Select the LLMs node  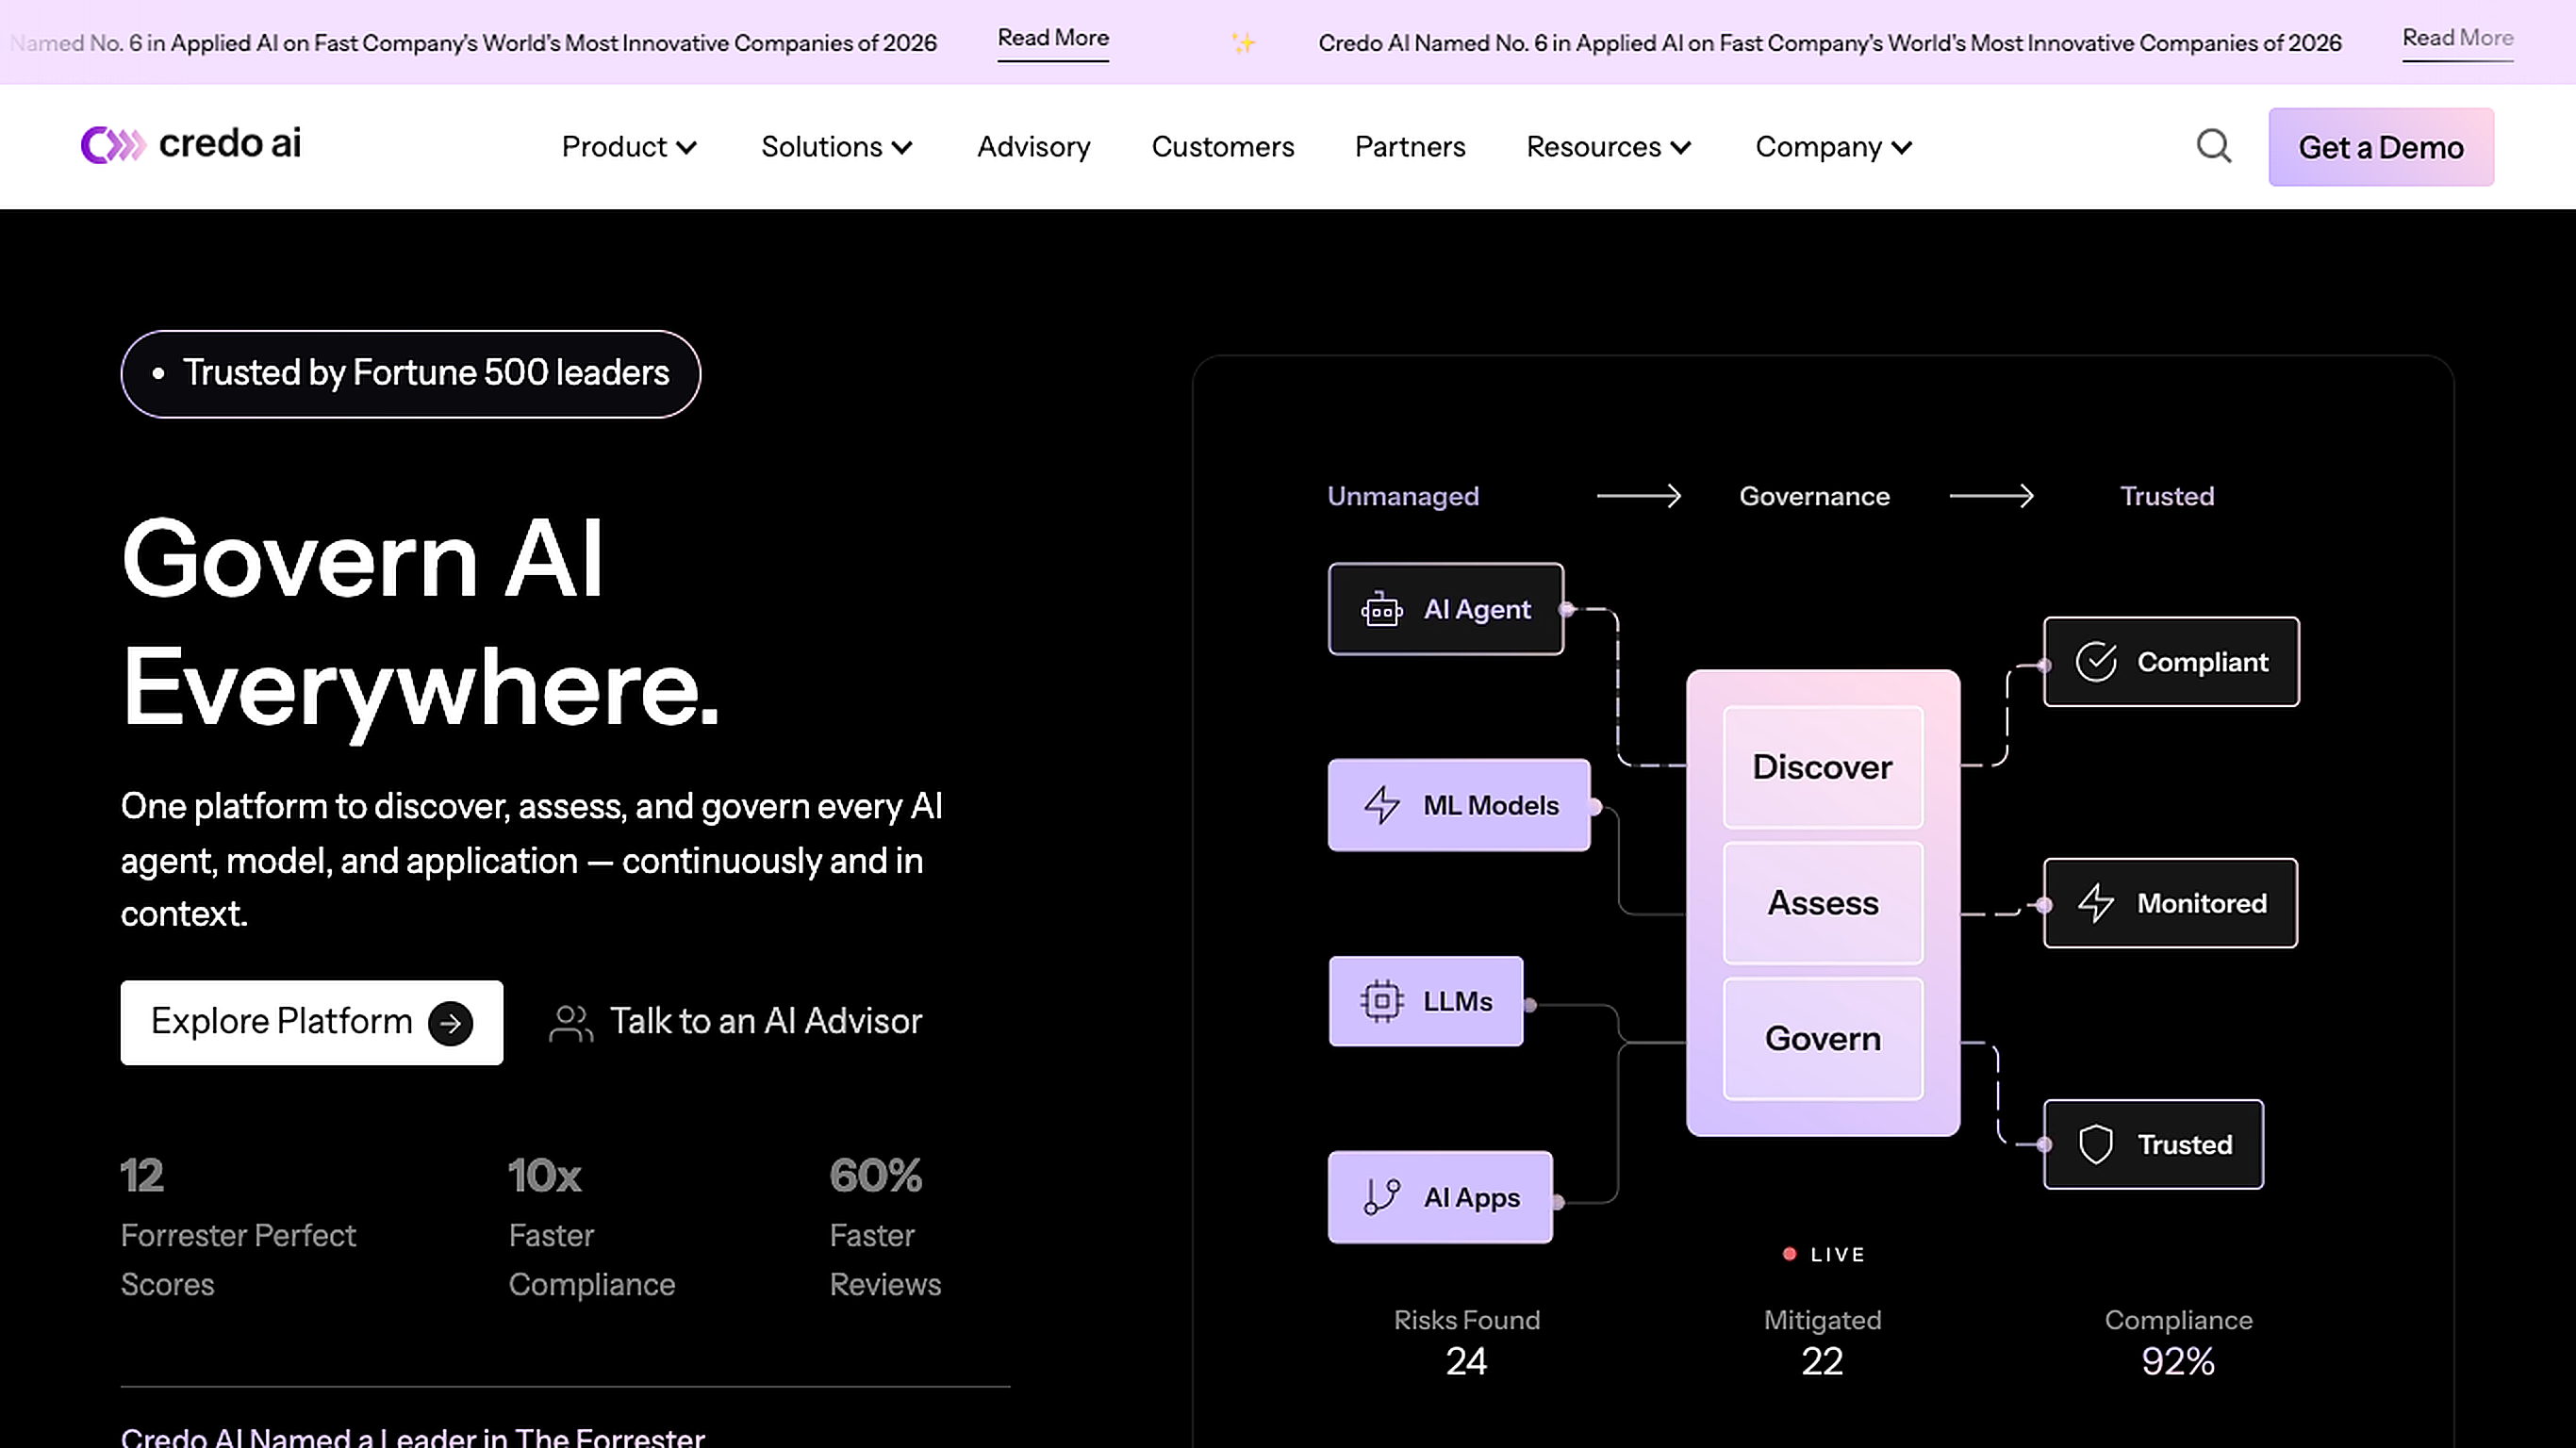tap(1426, 1001)
